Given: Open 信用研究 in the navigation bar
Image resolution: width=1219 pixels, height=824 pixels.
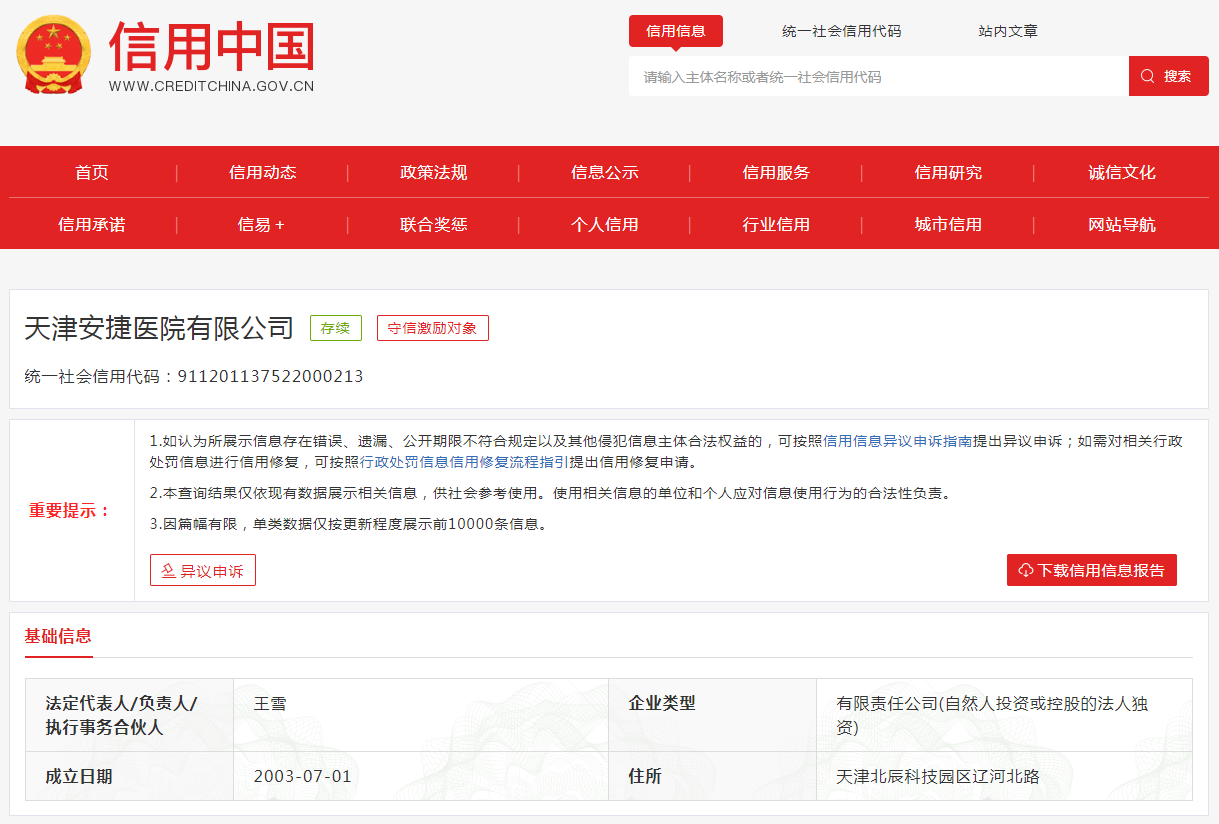Looking at the screenshot, I should pos(948,172).
